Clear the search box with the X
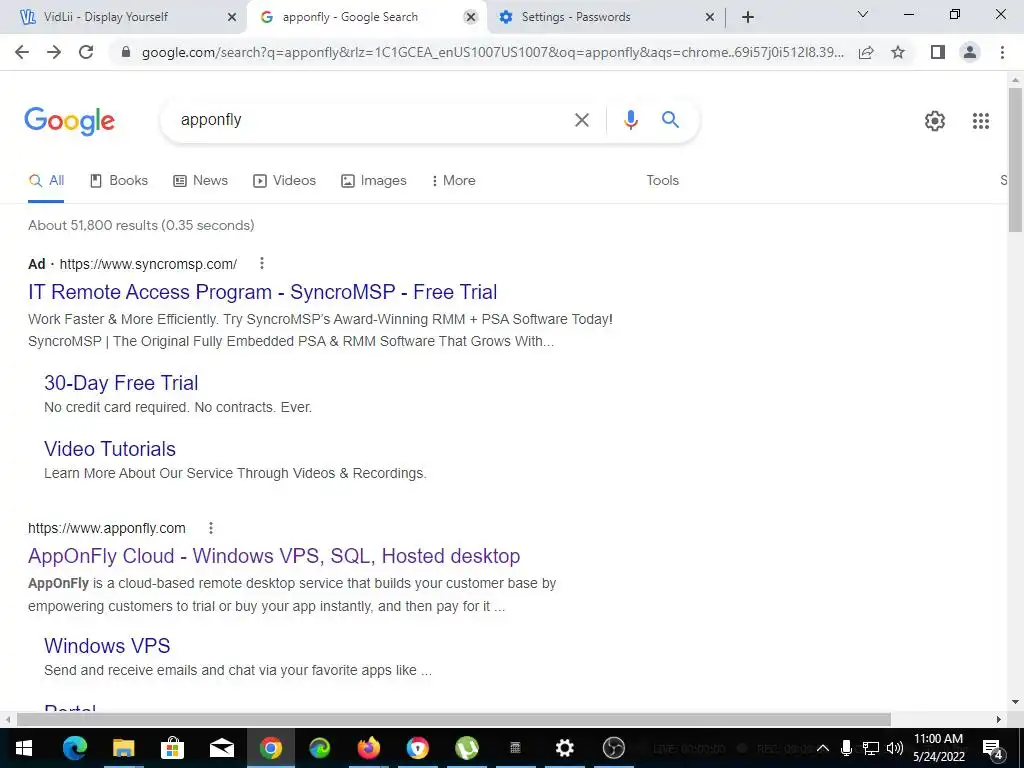The height and width of the screenshot is (768, 1024). pyautogui.click(x=581, y=120)
